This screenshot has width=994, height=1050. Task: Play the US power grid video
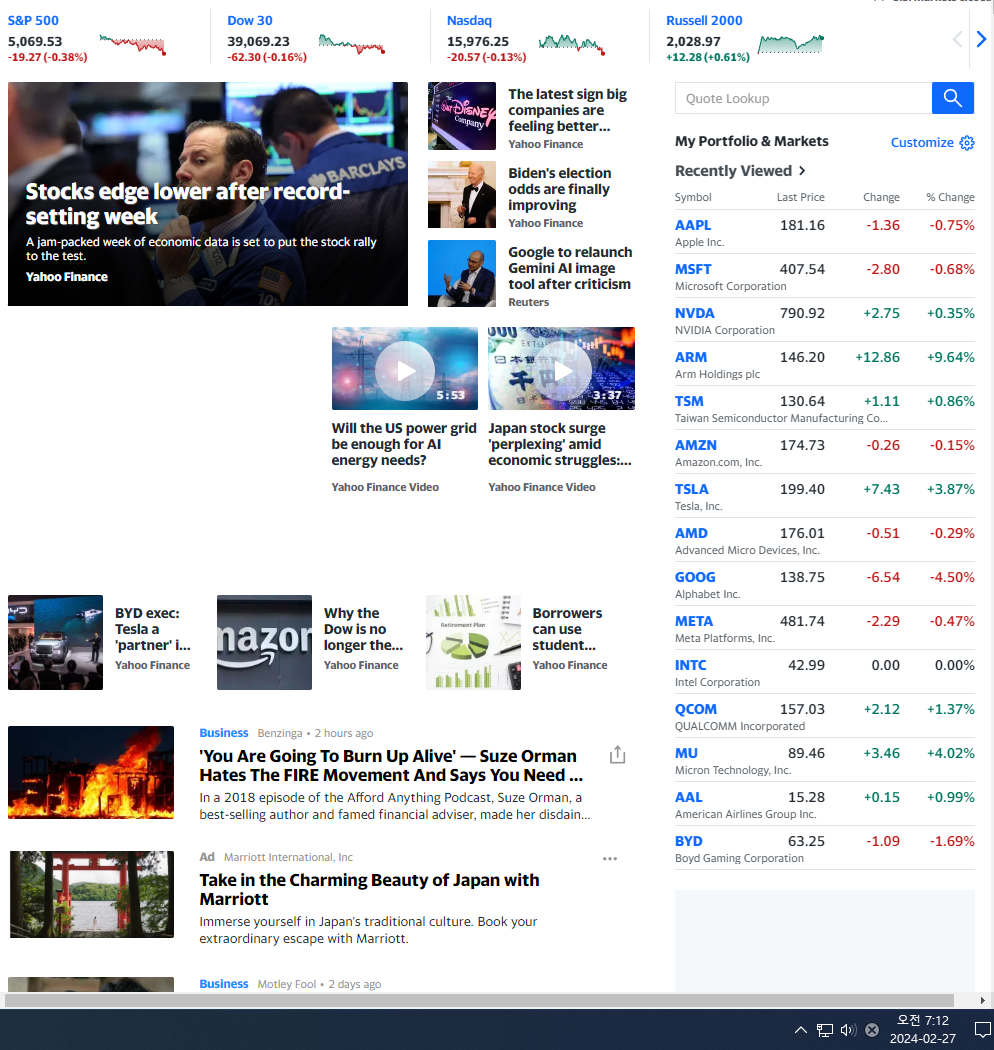pyautogui.click(x=405, y=370)
